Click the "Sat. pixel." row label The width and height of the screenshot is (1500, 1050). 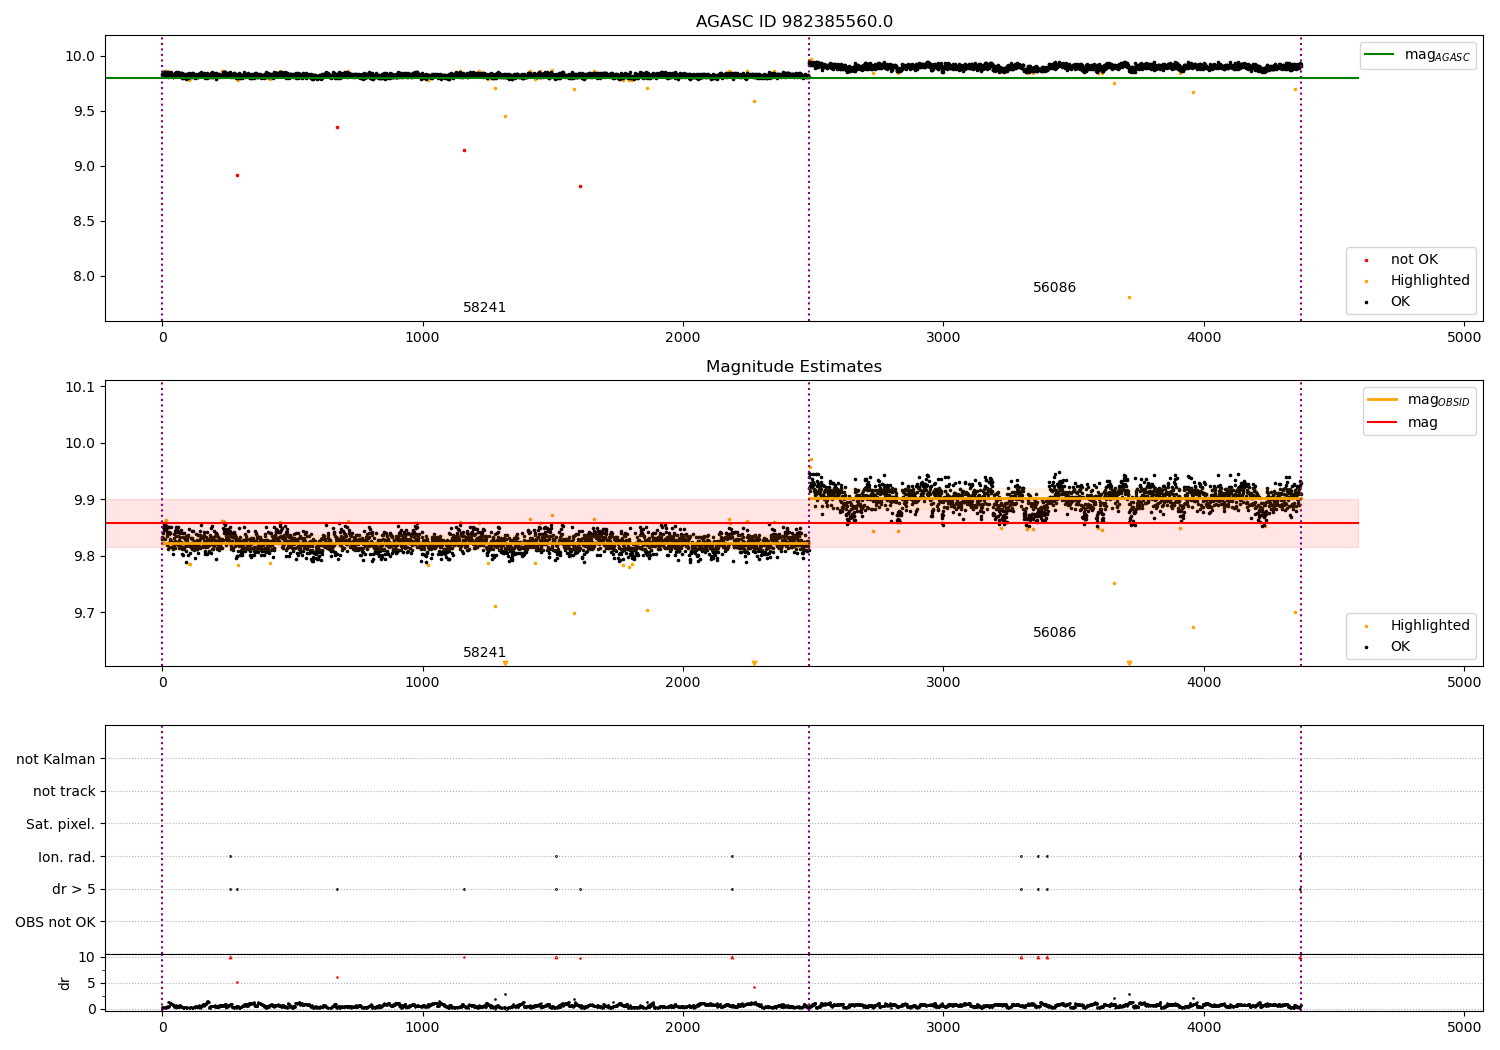[x=61, y=825]
